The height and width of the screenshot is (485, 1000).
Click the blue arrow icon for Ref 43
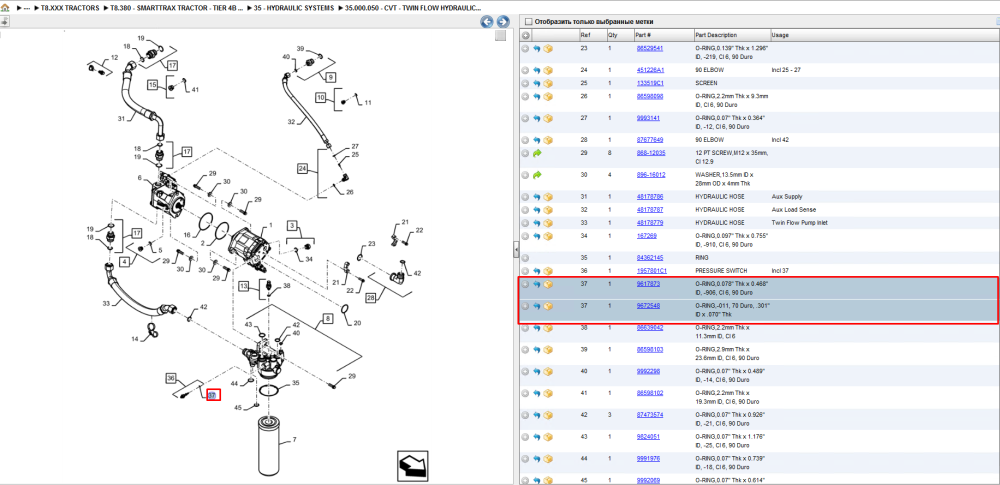click(x=537, y=437)
